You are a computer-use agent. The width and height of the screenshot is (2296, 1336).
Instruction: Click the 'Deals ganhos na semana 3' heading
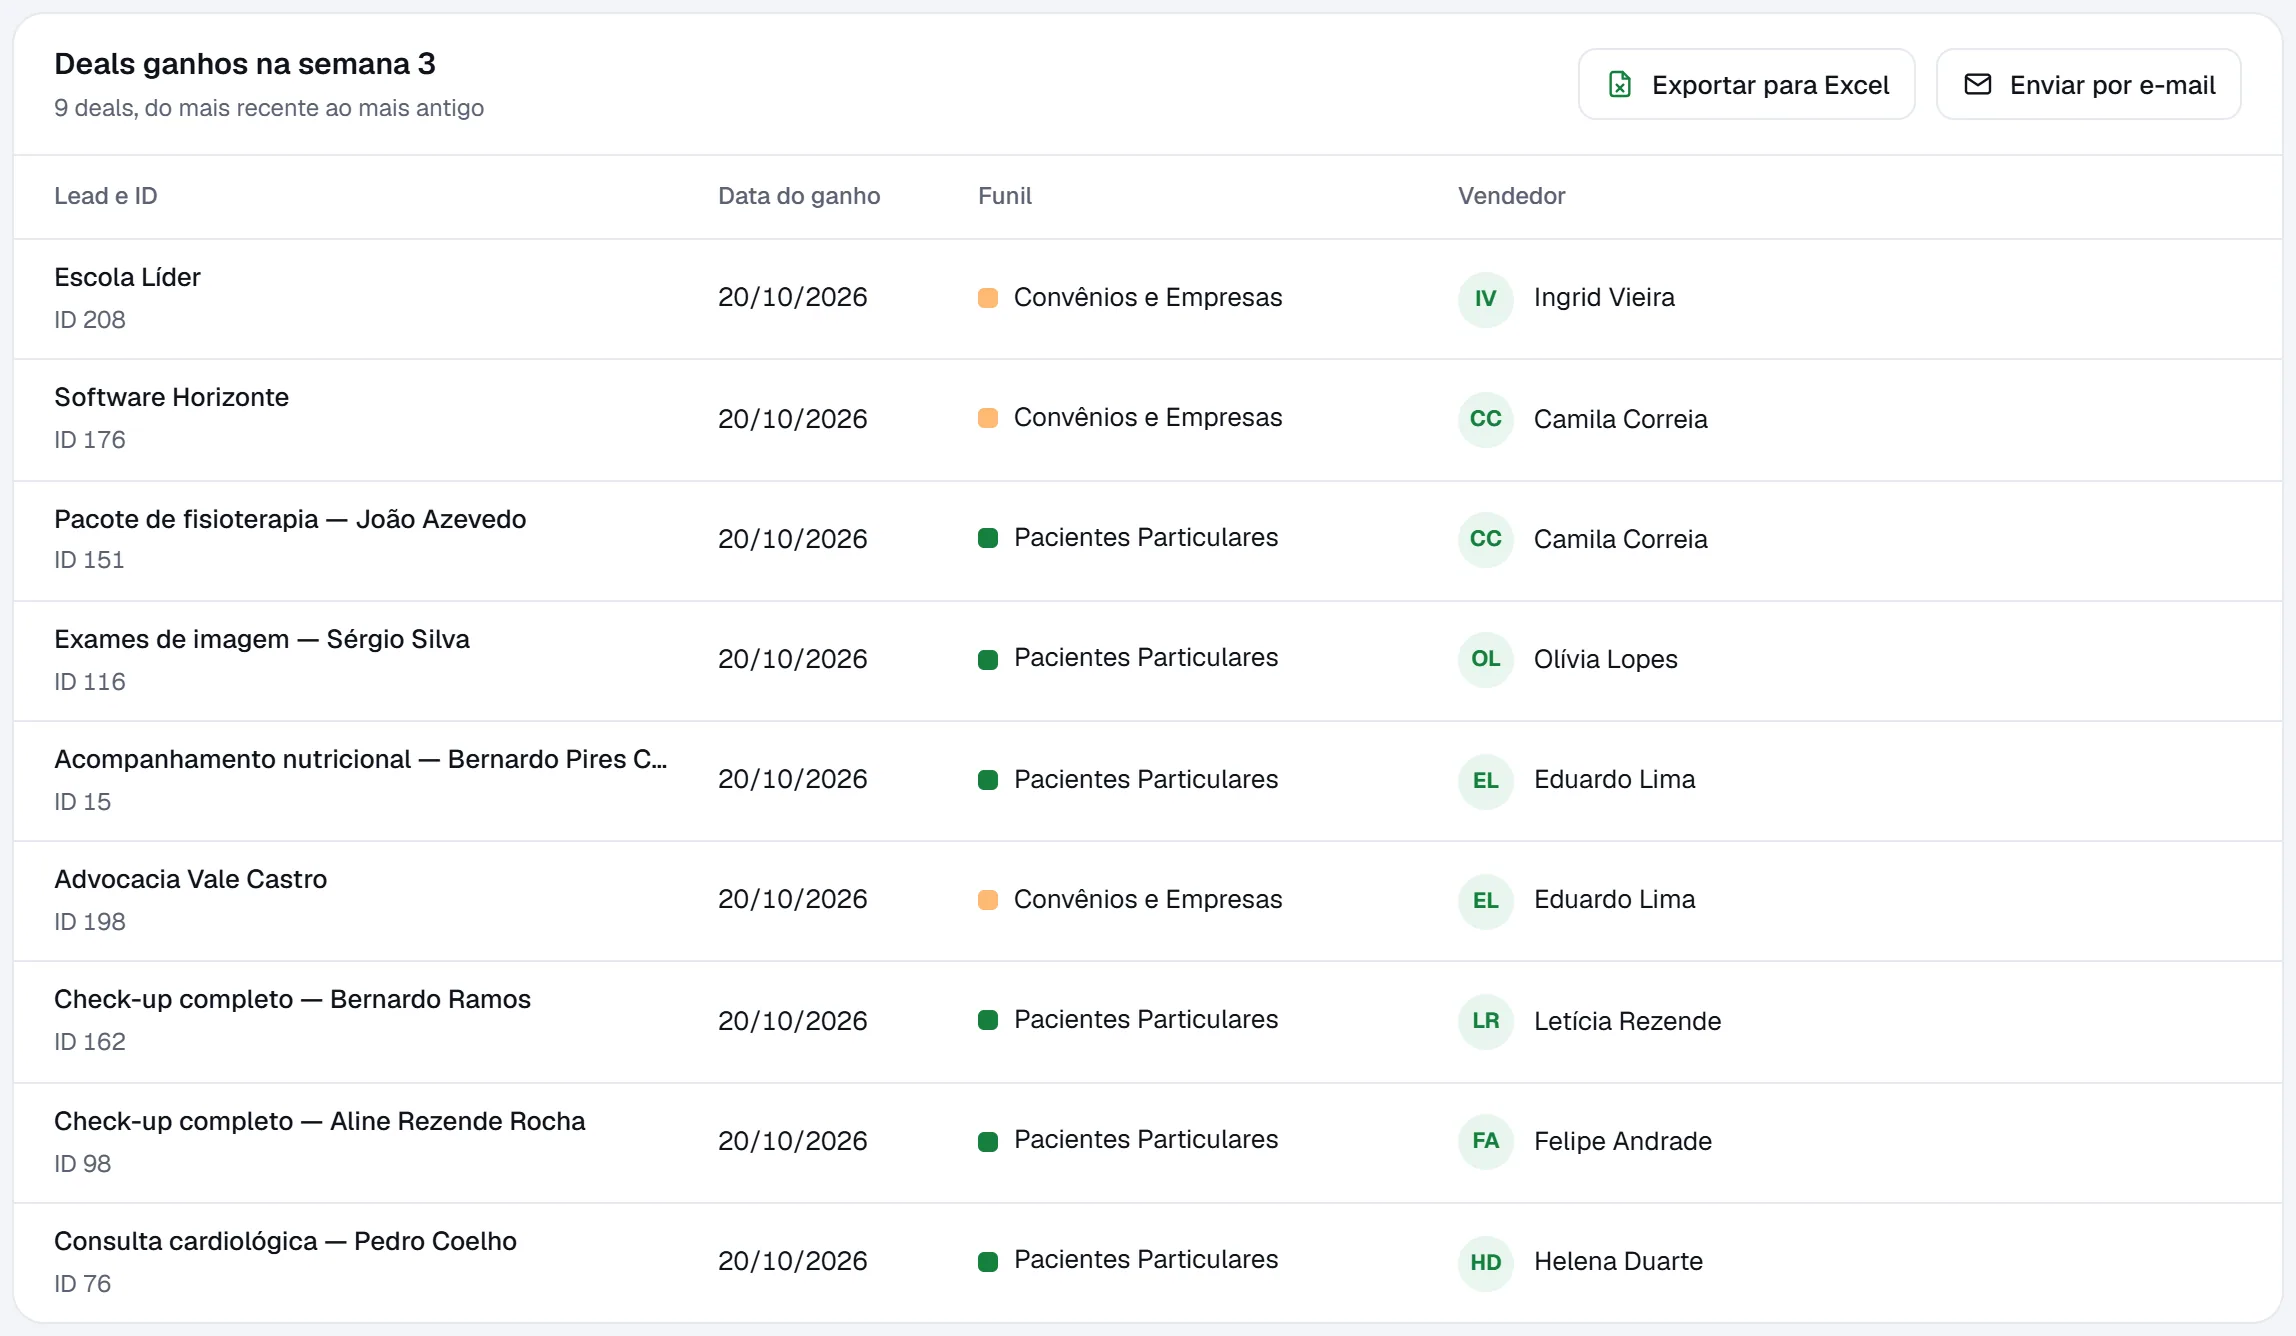(x=245, y=64)
